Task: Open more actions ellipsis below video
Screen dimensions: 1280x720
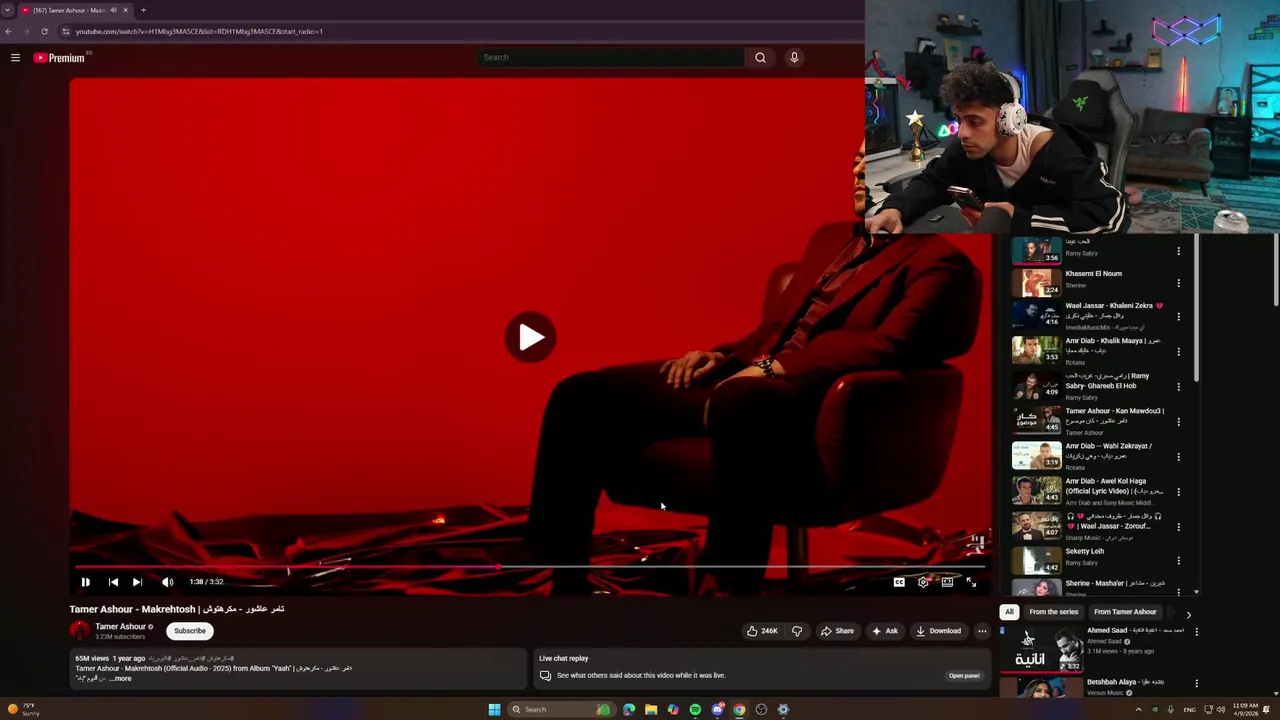Action: (982, 631)
